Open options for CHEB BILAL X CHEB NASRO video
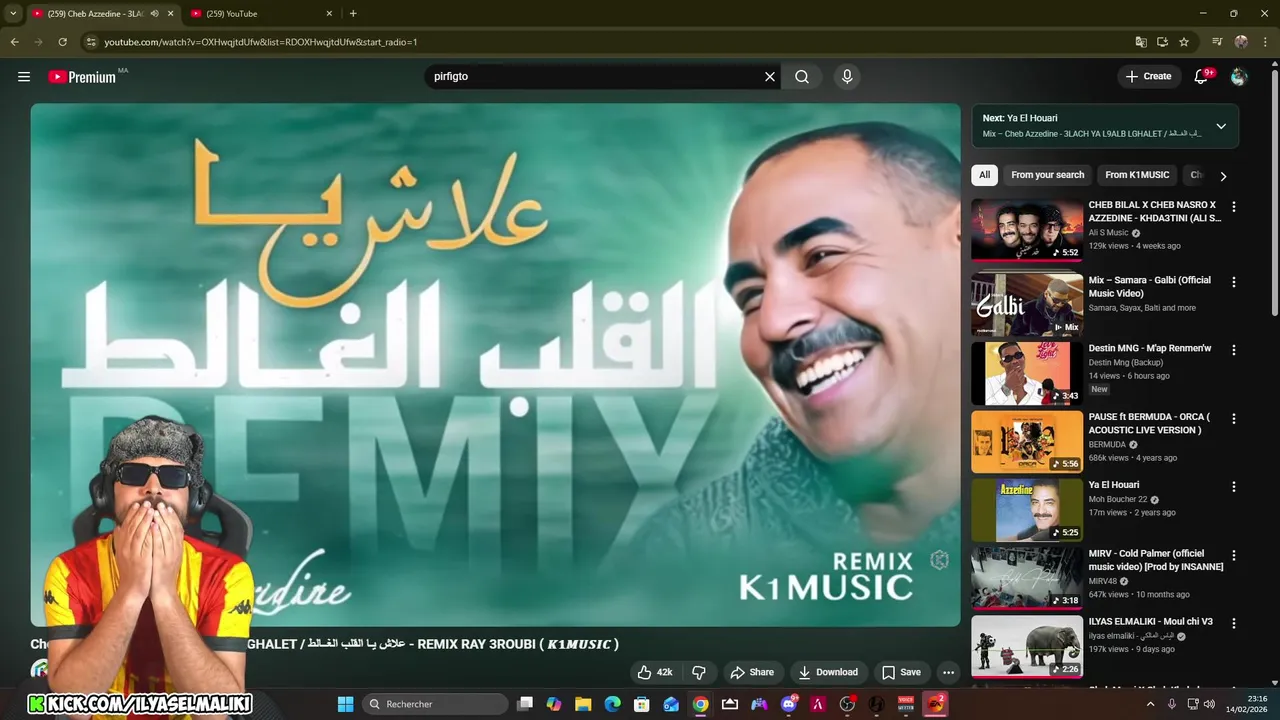 pos(1233,207)
